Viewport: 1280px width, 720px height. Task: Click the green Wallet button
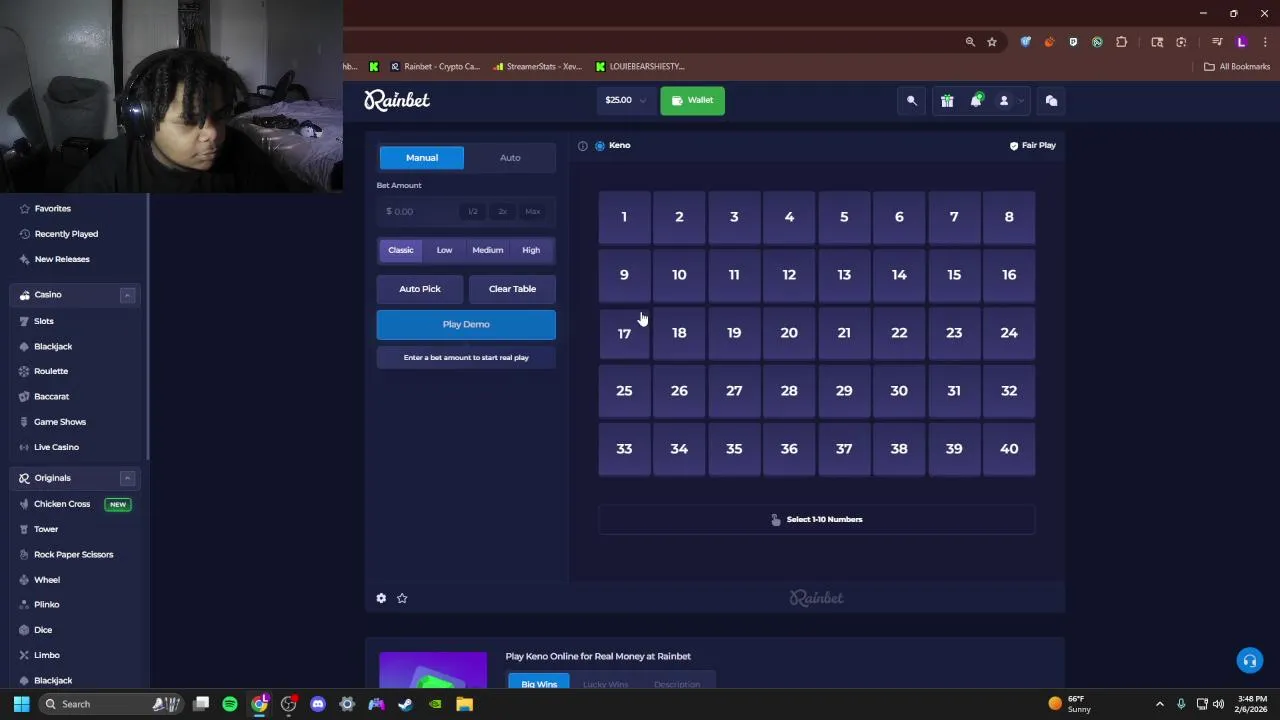[692, 100]
